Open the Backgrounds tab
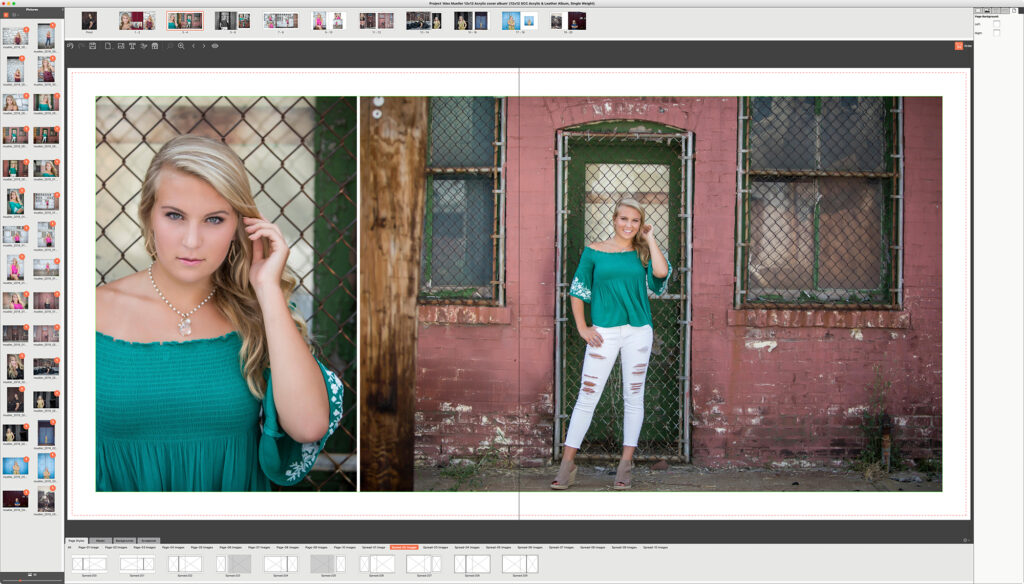Screen dimensions: 1024x584 click(125, 540)
